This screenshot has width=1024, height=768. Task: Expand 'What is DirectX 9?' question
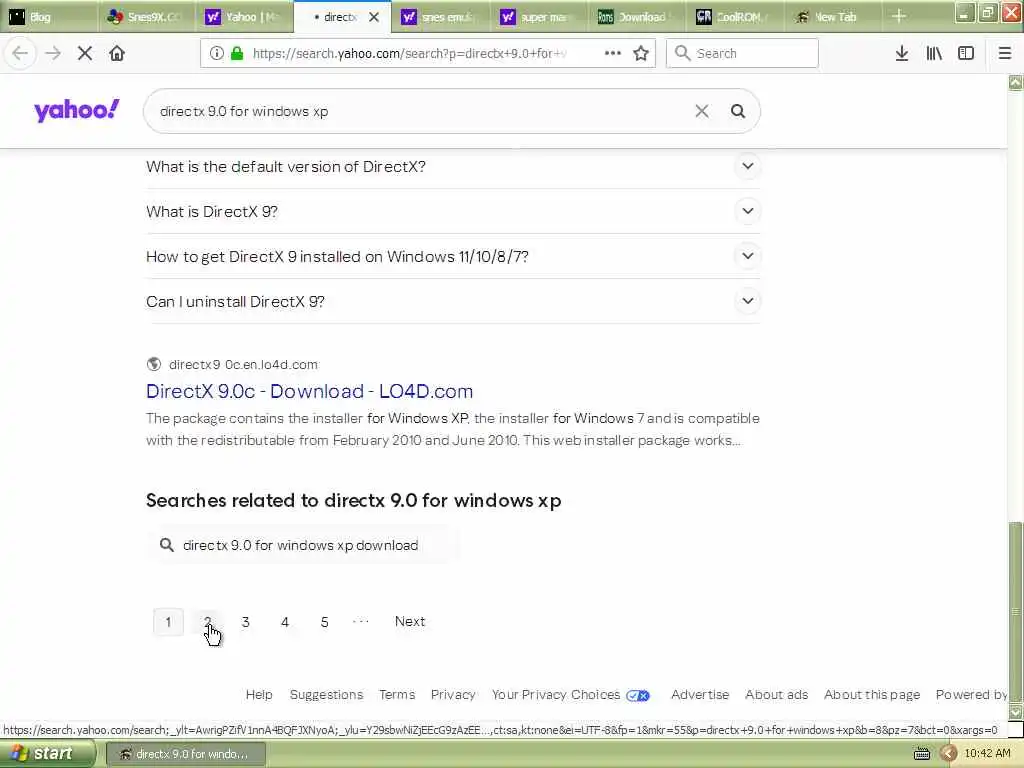click(748, 211)
